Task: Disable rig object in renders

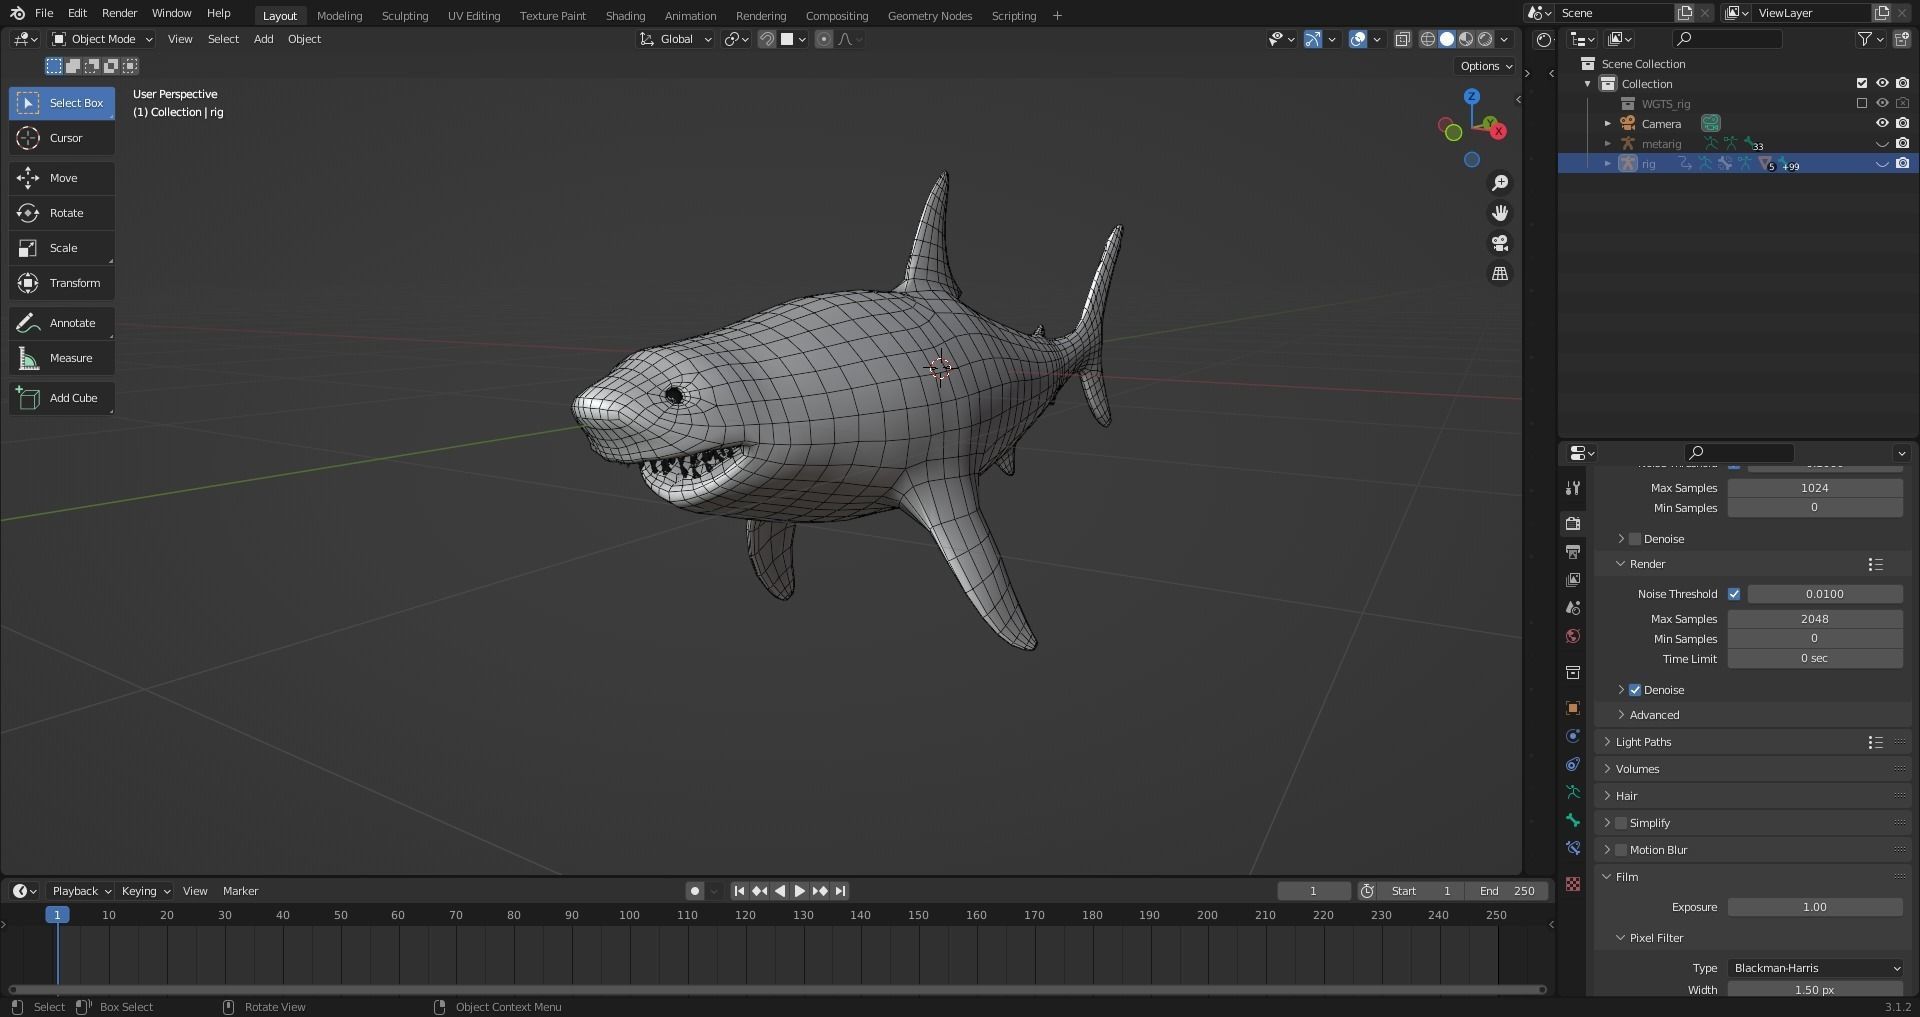Action: tap(1902, 164)
